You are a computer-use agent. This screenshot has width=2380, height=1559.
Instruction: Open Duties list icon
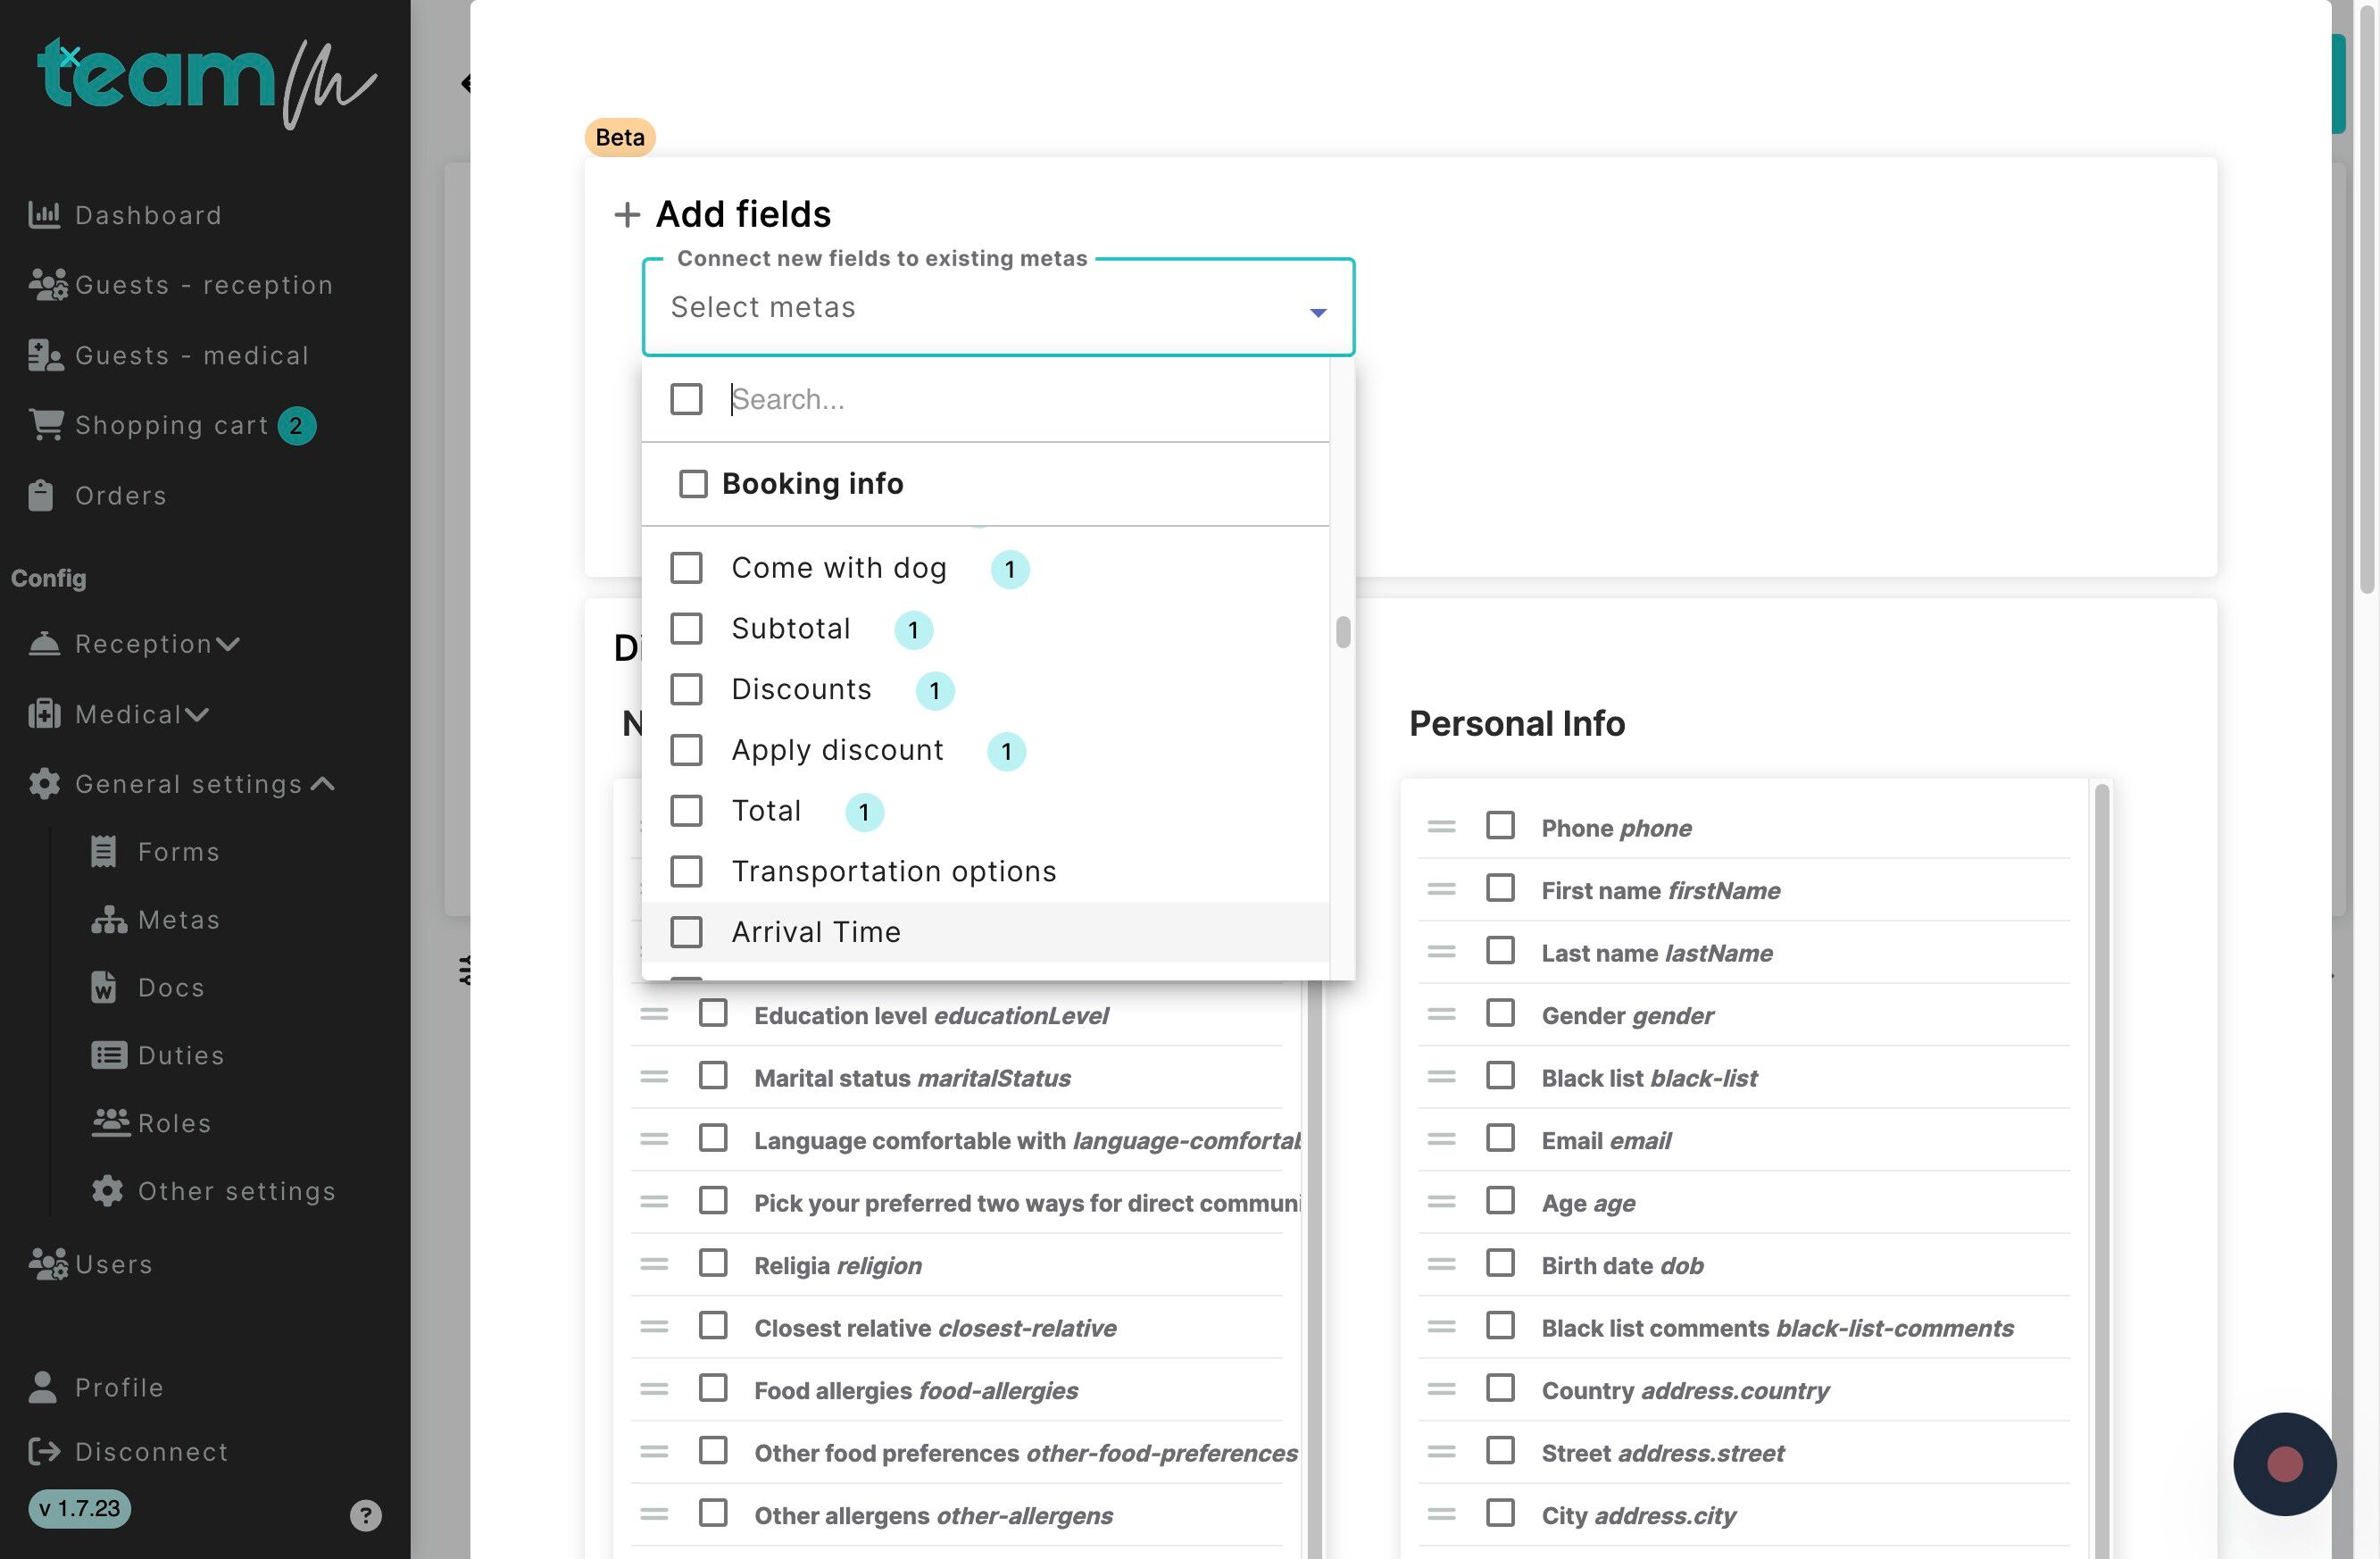point(109,1056)
